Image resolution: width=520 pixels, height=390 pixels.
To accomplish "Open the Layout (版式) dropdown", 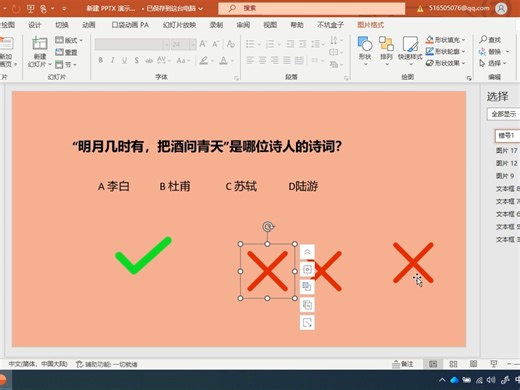I will (x=69, y=40).
